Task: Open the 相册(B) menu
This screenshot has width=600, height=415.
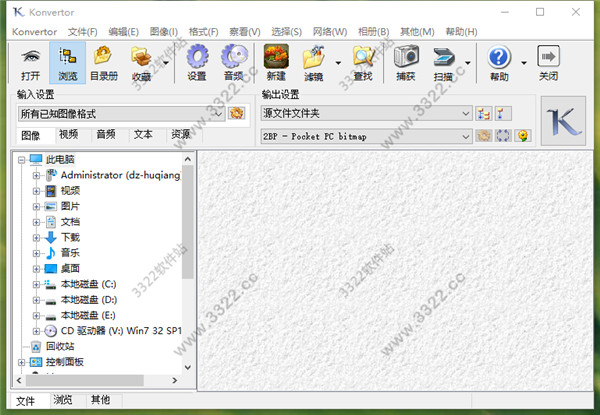Action: pos(373,32)
